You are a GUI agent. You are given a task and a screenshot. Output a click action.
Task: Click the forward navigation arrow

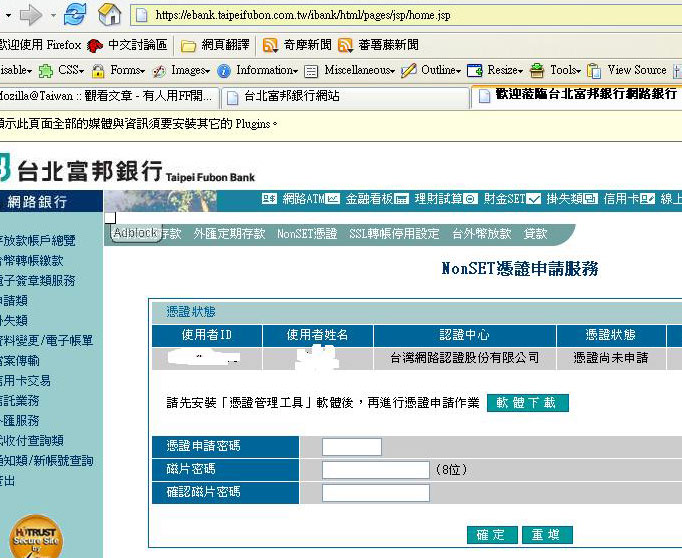coord(29,15)
